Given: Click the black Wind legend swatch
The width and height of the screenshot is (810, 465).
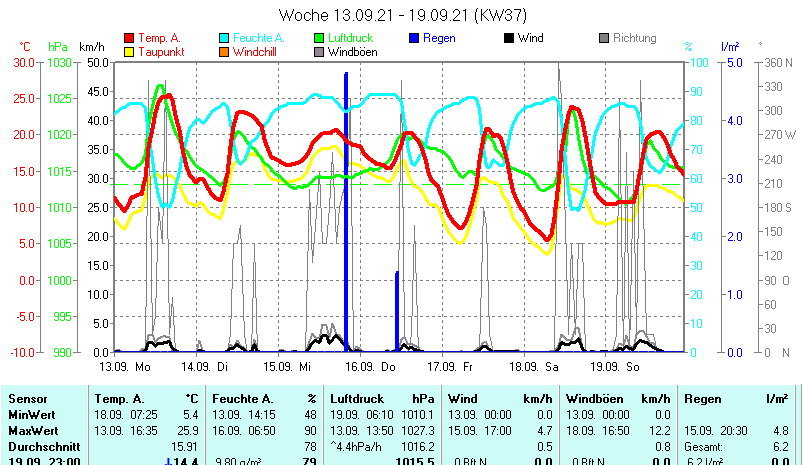Looking at the screenshot, I should [x=509, y=38].
